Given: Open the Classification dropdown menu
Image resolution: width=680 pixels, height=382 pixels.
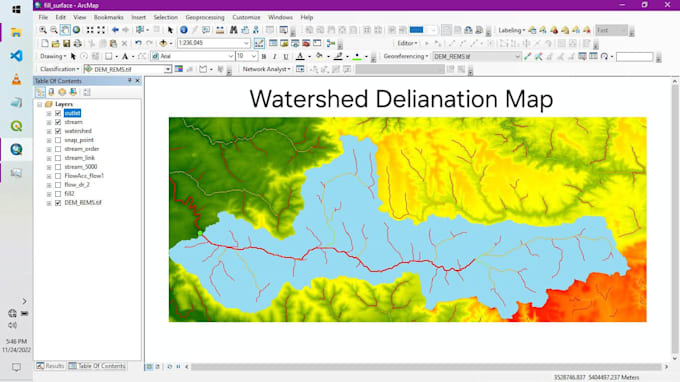Looking at the screenshot, I should (59, 69).
